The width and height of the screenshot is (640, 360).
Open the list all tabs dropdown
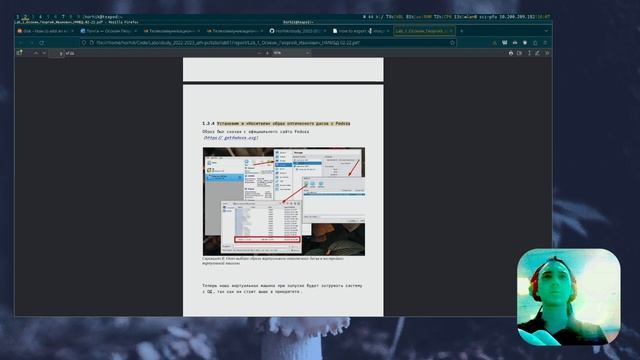point(546,31)
